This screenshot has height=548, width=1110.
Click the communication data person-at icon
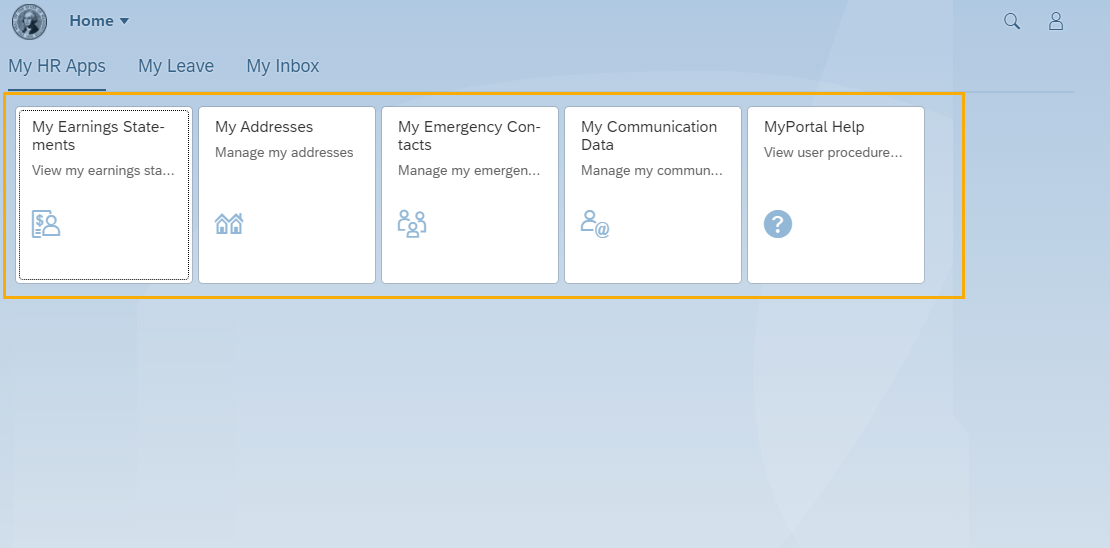[x=595, y=223]
